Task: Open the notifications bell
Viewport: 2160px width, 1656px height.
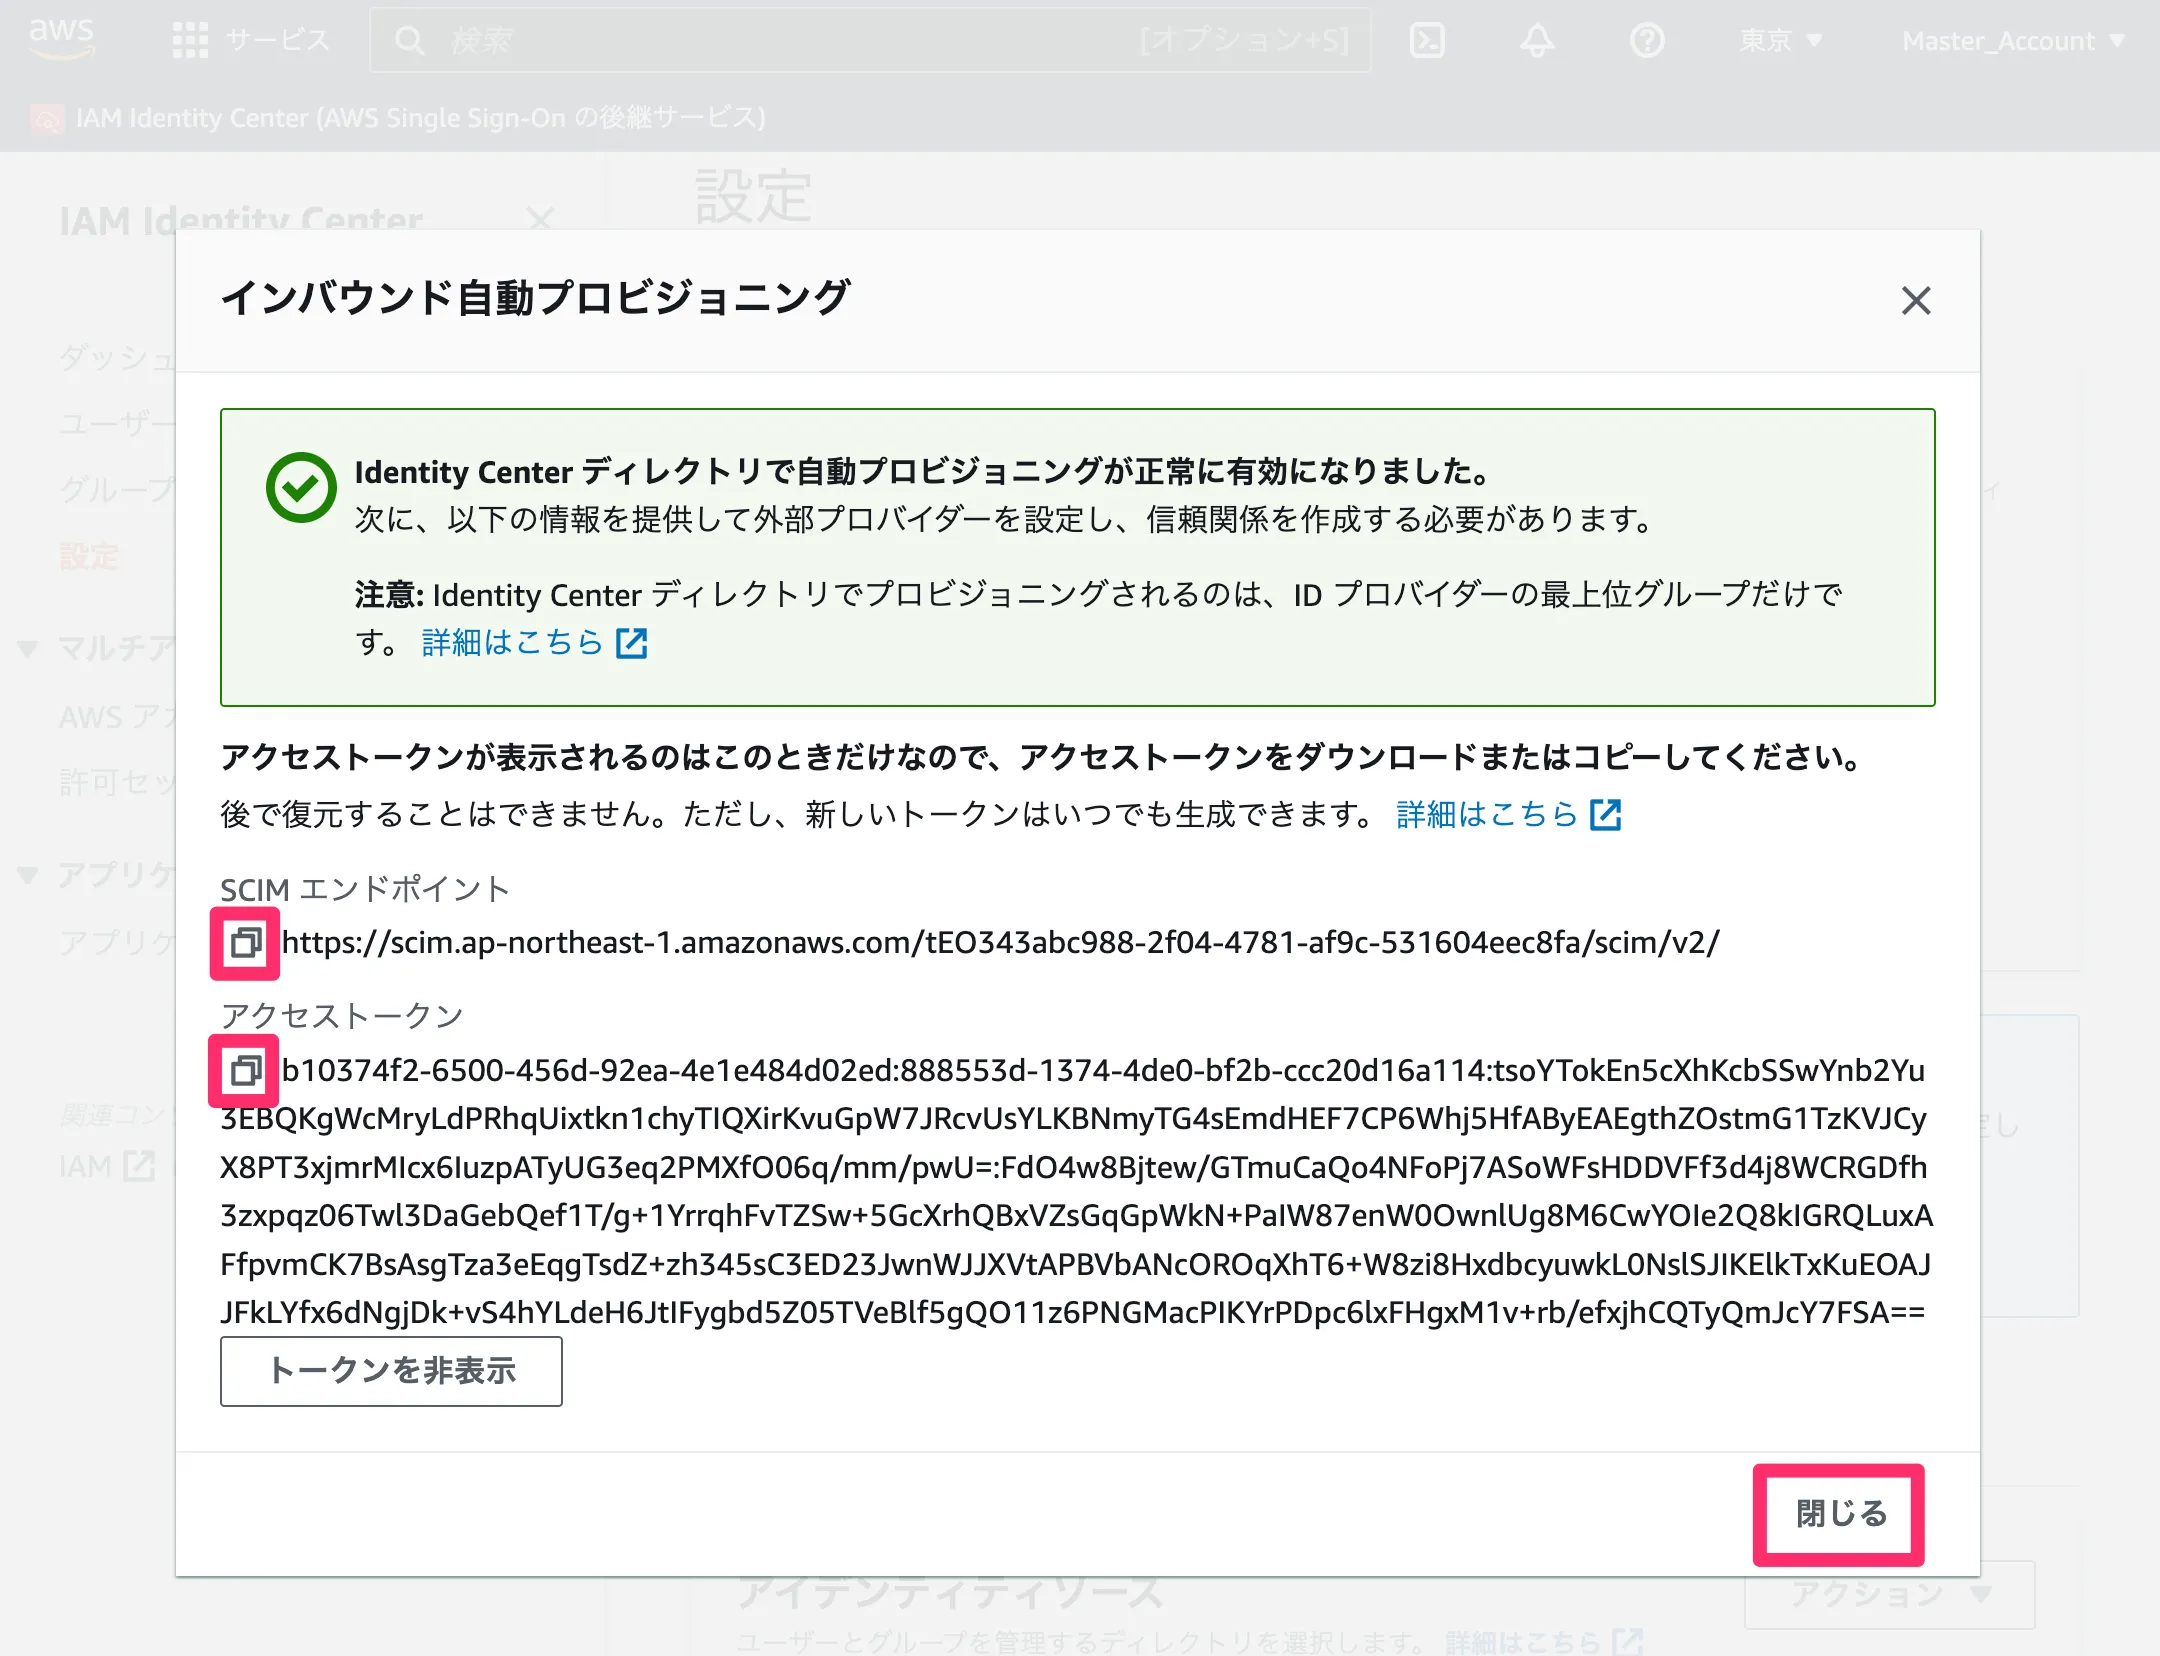Action: tap(1537, 41)
